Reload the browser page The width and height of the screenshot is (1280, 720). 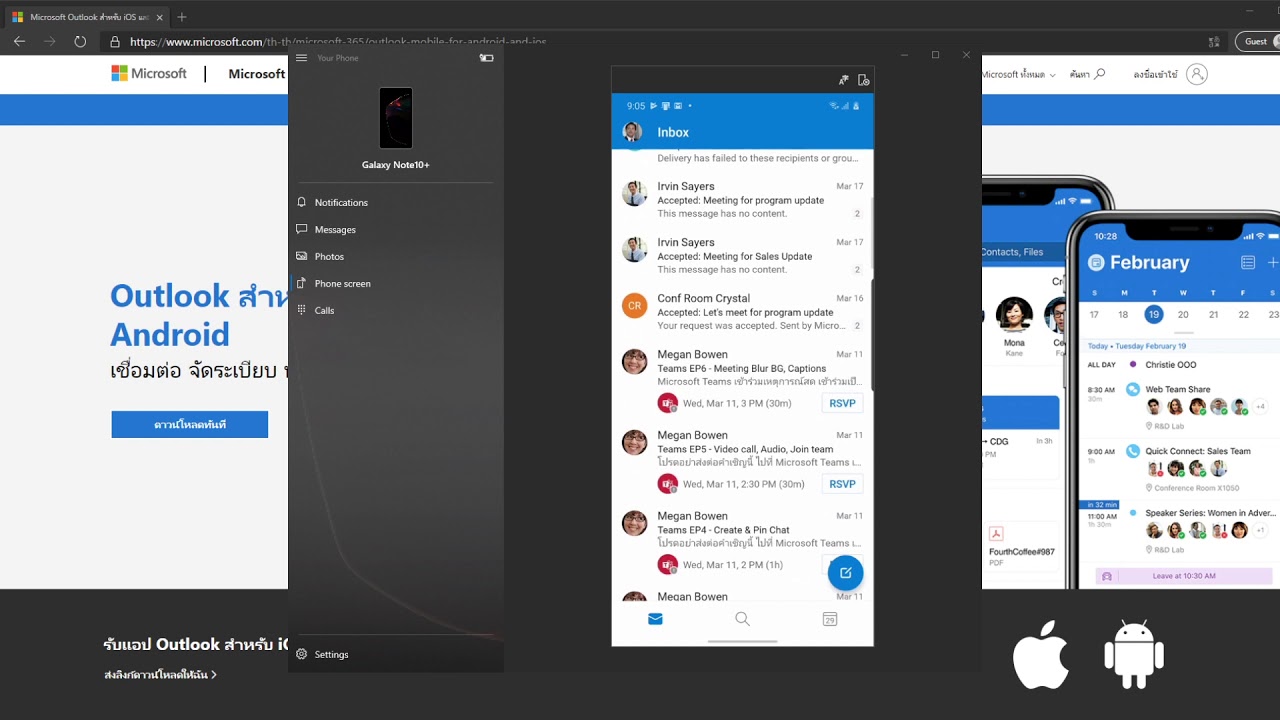click(80, 41)
